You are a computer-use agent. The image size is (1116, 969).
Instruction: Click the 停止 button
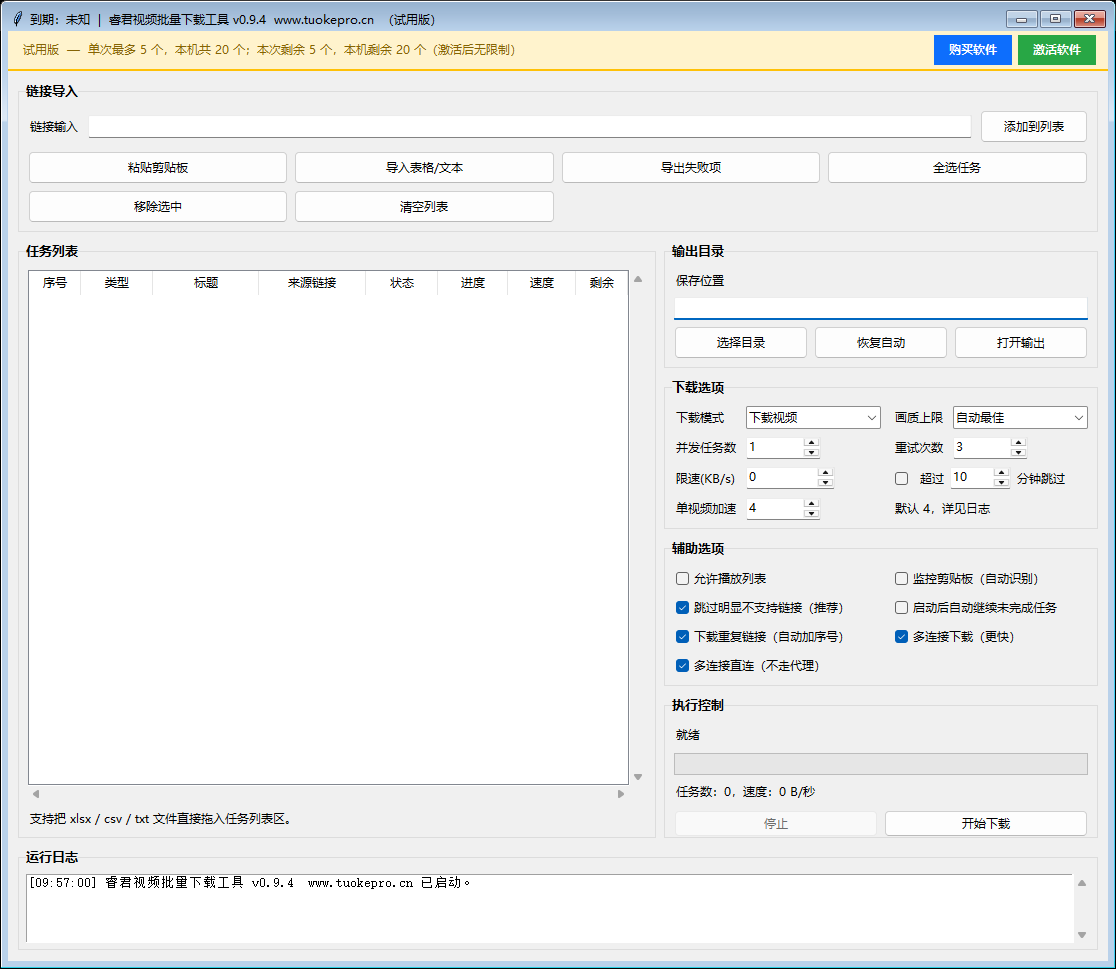(776, 824)
